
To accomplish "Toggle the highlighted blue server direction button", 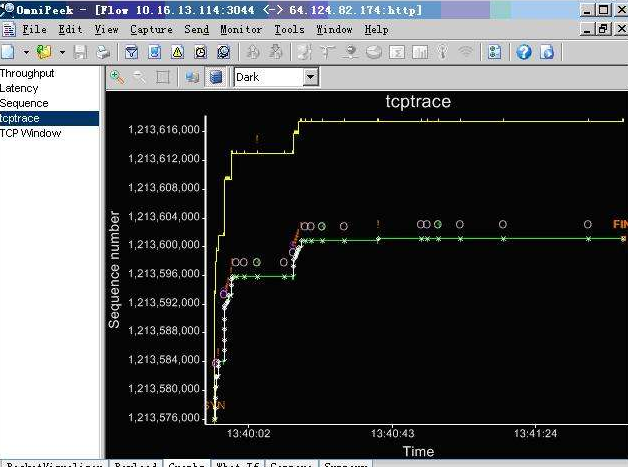I will tap(215, 77).
